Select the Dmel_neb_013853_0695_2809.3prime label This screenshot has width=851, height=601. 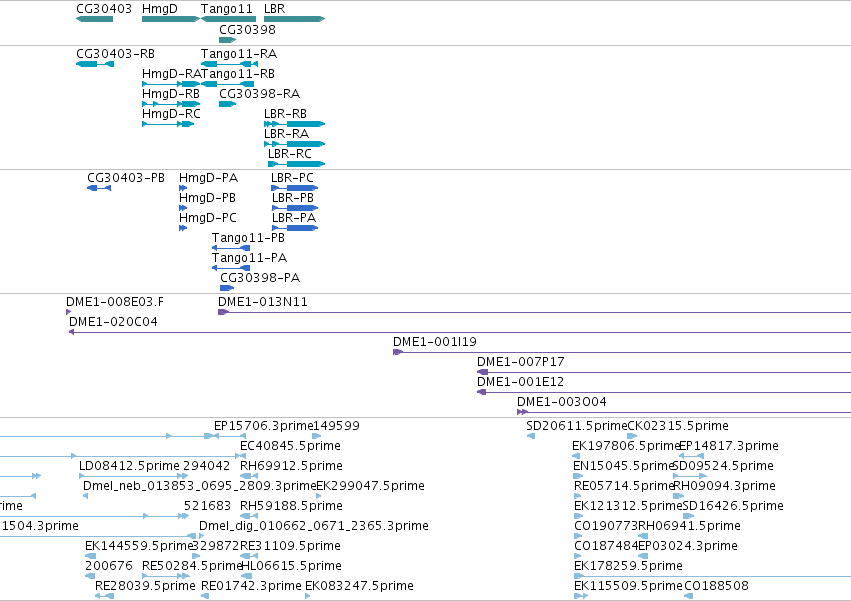pyautogui.click(x=199, y=486)
